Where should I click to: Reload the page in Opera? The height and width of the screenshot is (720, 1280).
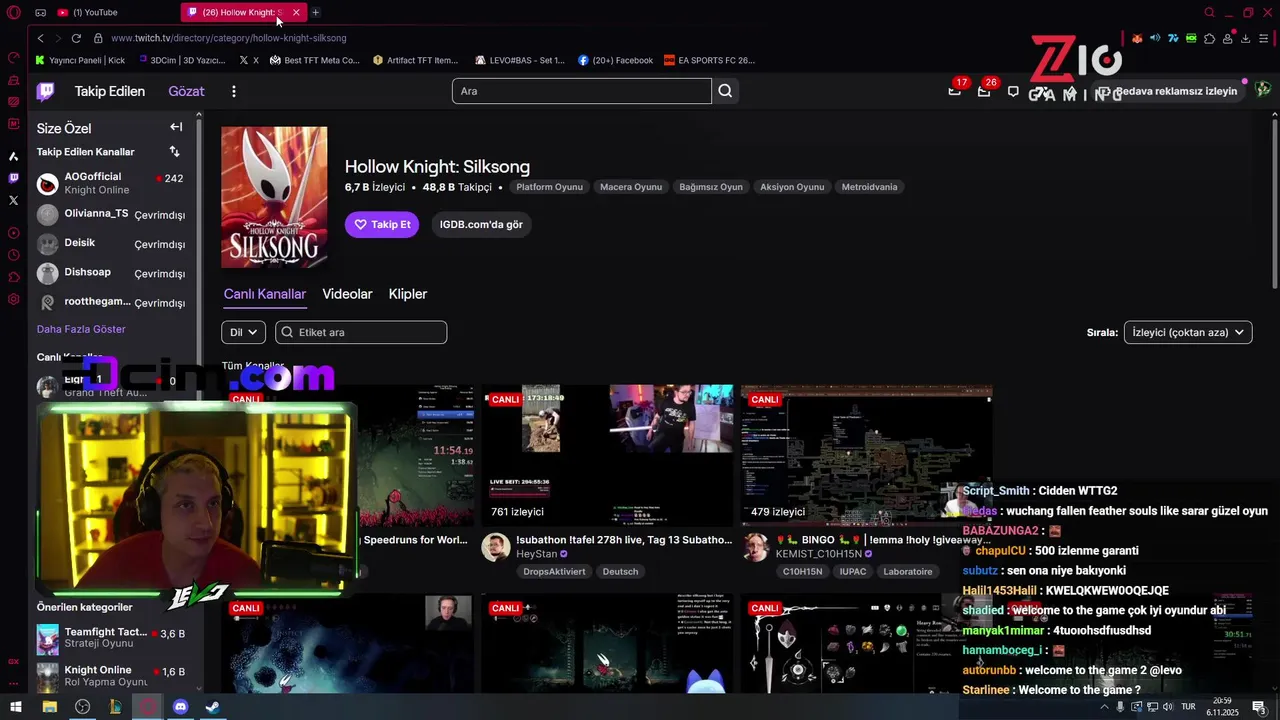[x=76, y=38]
